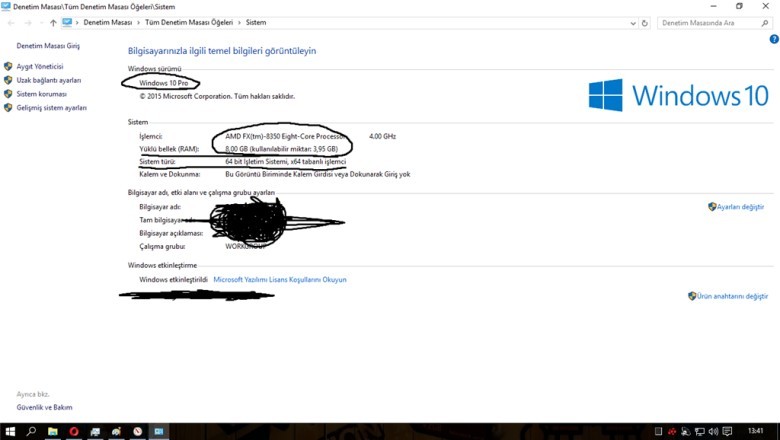
Task: Go to Denetim Masası Giriş
Action: [48, 46]
